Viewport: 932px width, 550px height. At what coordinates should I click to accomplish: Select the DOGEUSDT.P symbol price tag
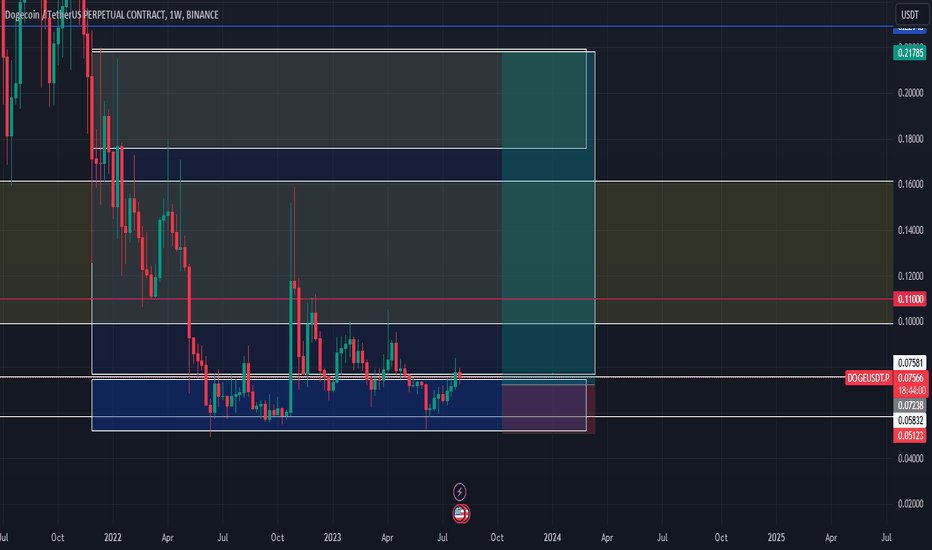pos(868,378)
